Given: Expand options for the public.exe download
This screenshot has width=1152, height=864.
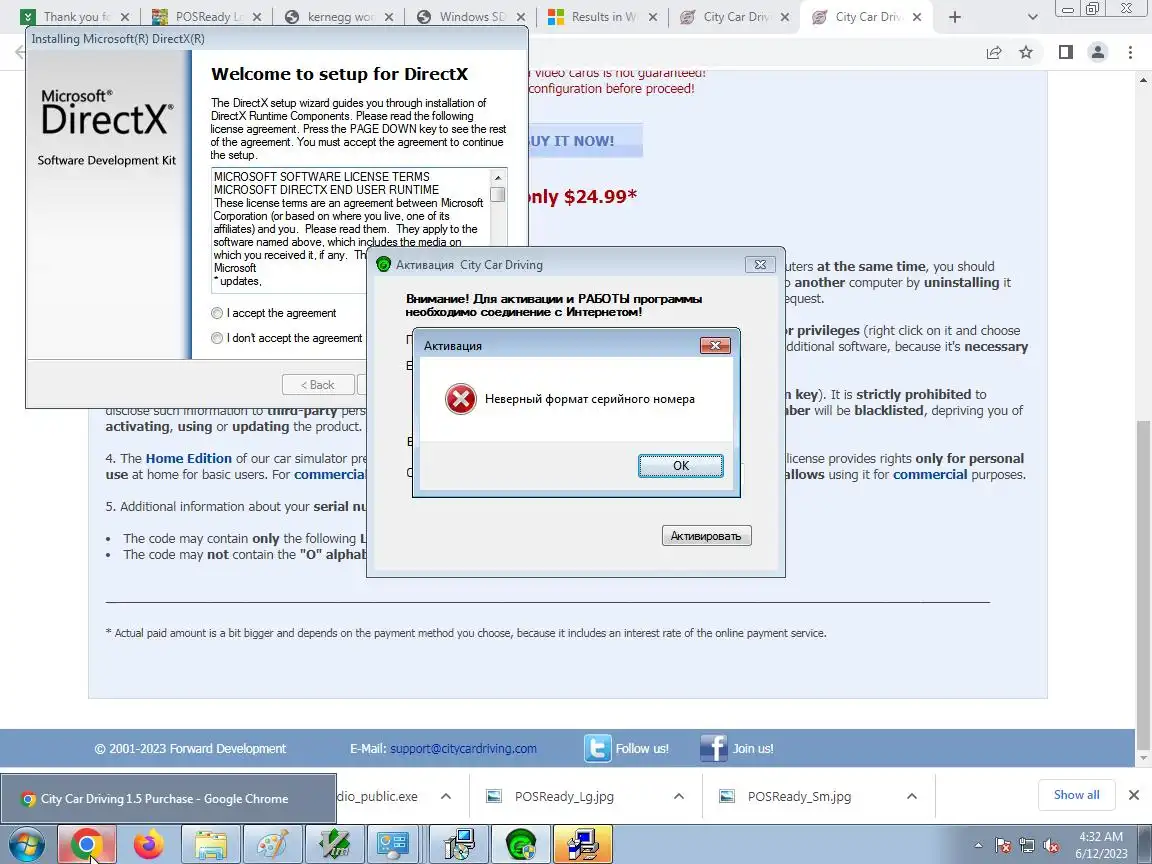Looking at the screenshot, I should [x=446, y=796].
